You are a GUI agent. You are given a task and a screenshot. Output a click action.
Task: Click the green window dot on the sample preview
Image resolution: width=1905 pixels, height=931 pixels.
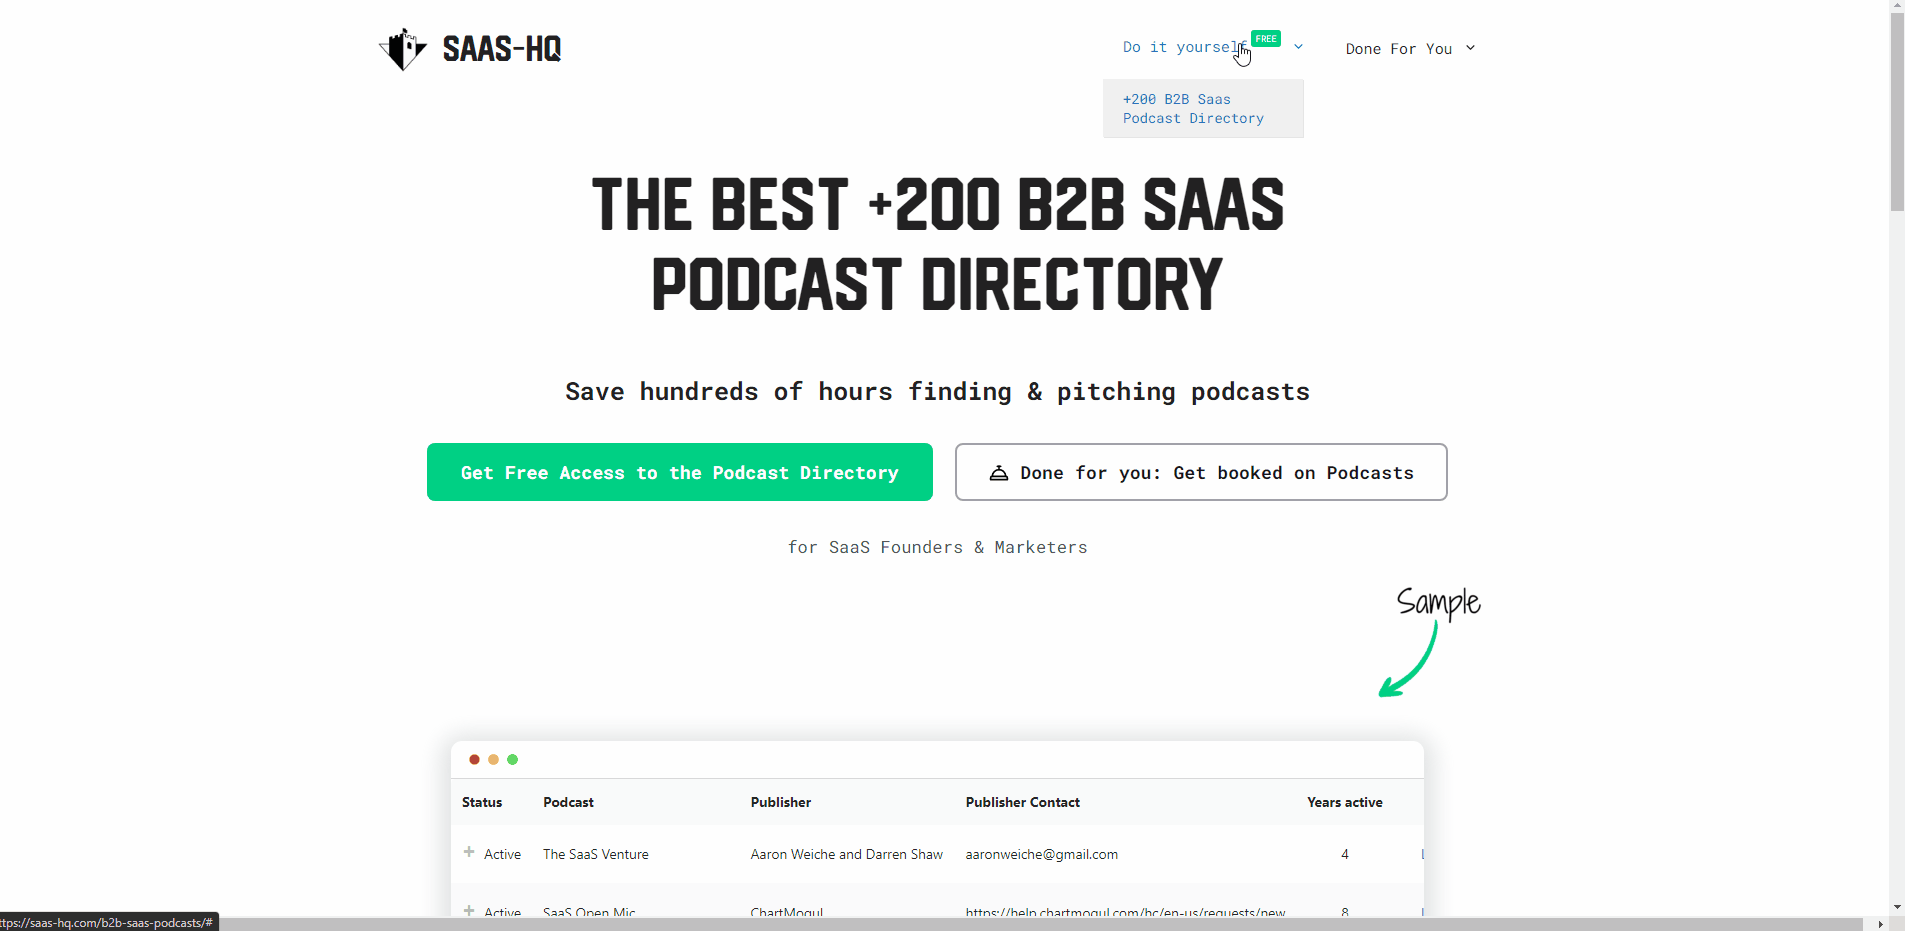(512, 759)
